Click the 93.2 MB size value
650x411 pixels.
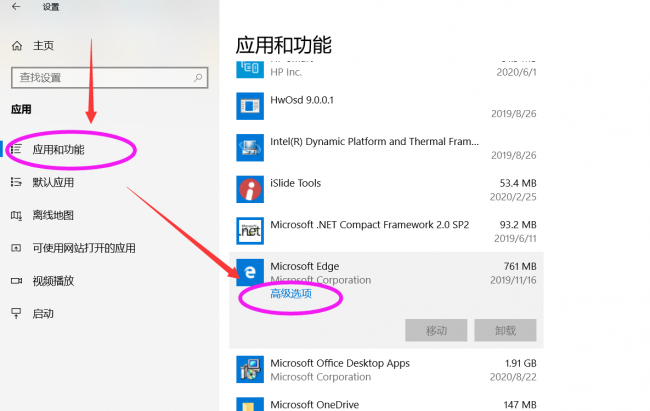click(x=518, y=224)
